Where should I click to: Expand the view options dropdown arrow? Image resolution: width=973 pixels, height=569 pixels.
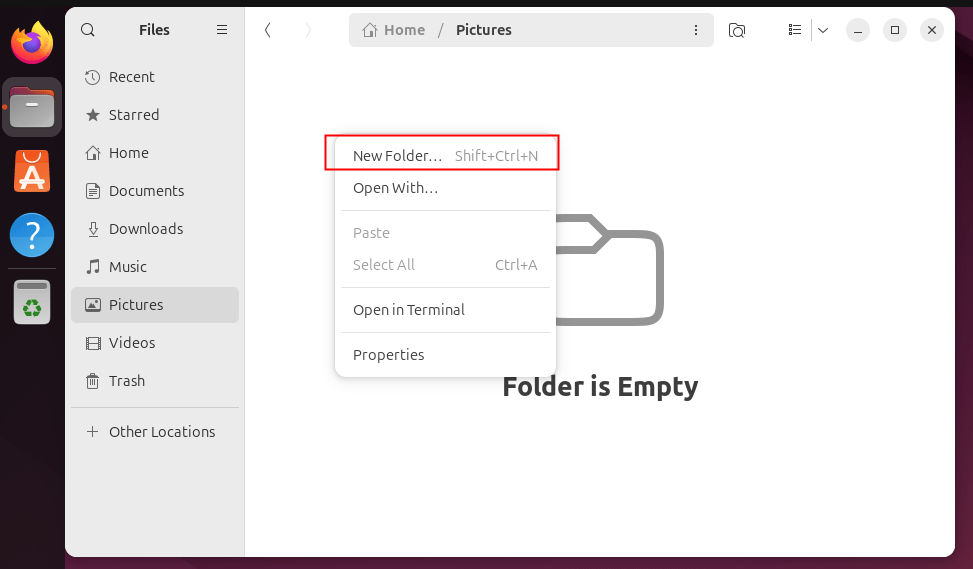click(823, 30)
